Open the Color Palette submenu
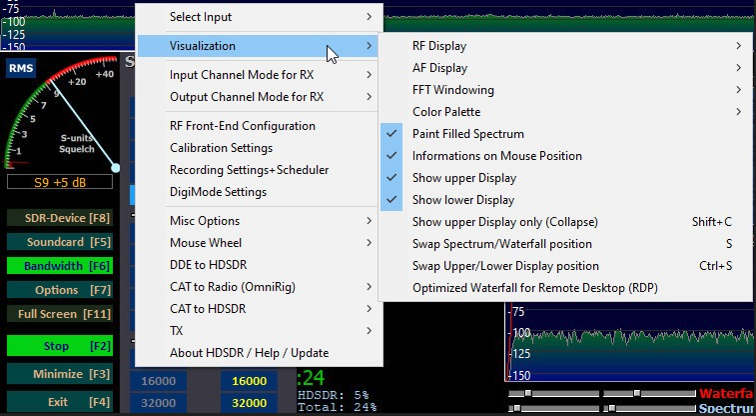The width and height of the screenshot is (756, 416). (567, 112)
